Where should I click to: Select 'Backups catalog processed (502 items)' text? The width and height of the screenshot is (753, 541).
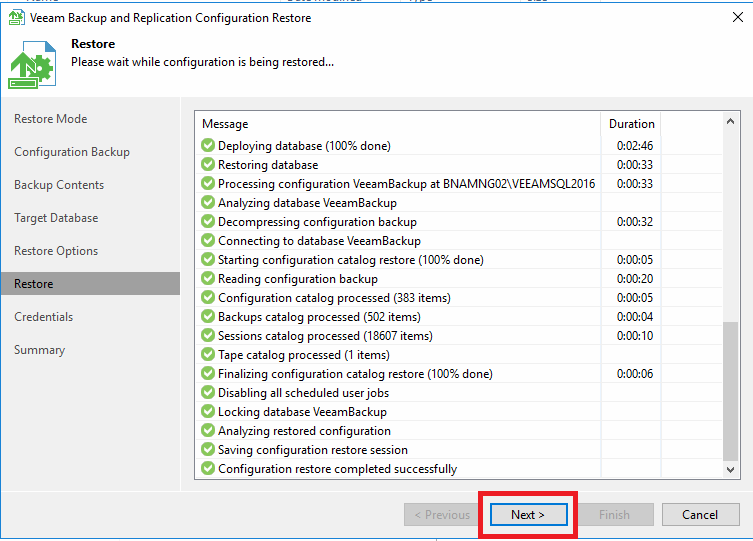319,317
